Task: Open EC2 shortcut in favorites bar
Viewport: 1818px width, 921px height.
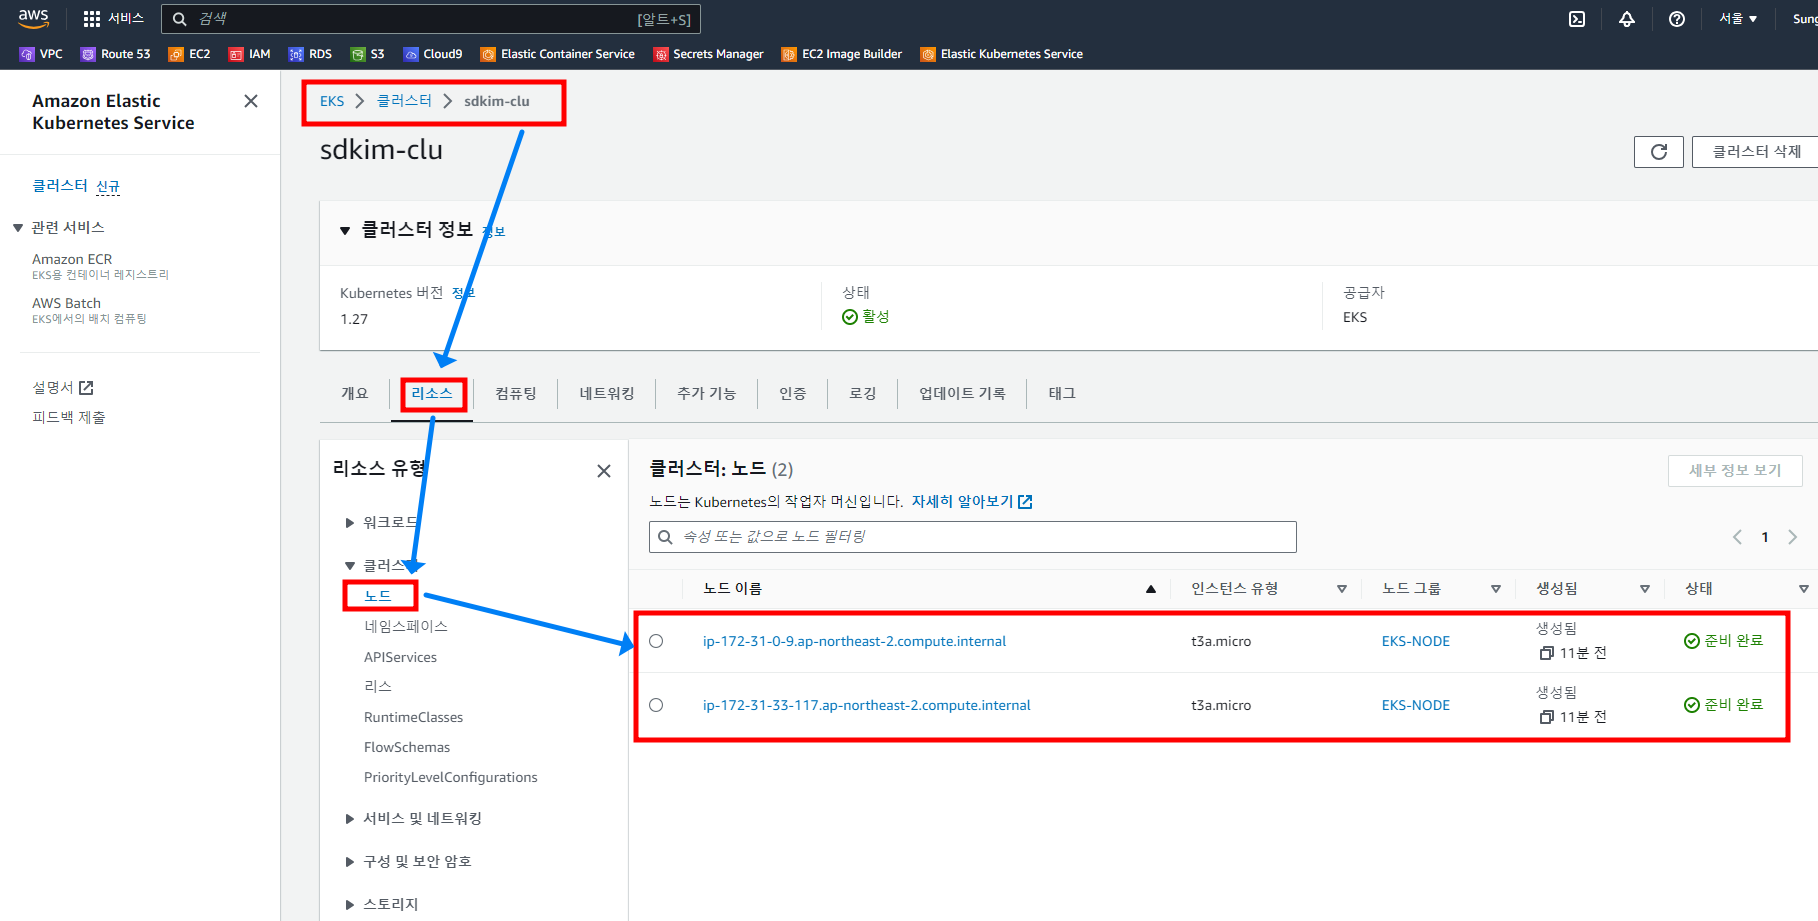Action: click(x=189, y=54)
